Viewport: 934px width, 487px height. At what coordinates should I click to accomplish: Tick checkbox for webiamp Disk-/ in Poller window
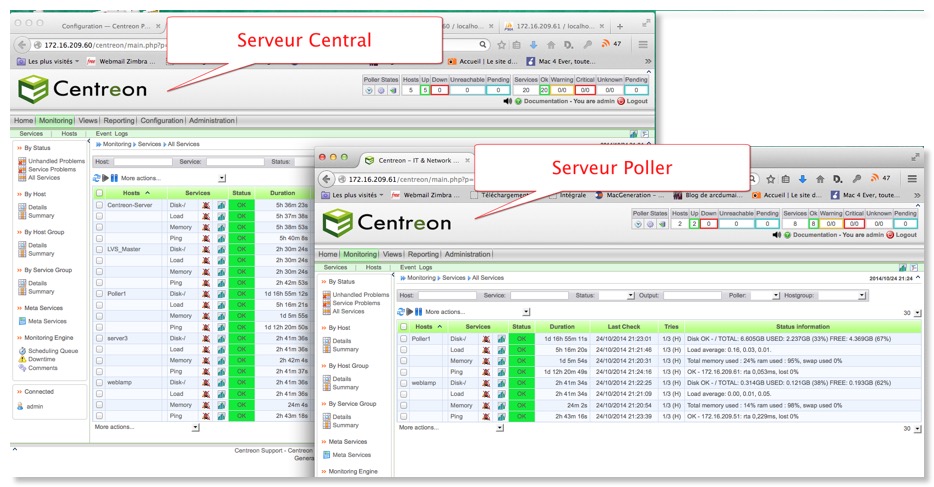[x=404, y=383]
